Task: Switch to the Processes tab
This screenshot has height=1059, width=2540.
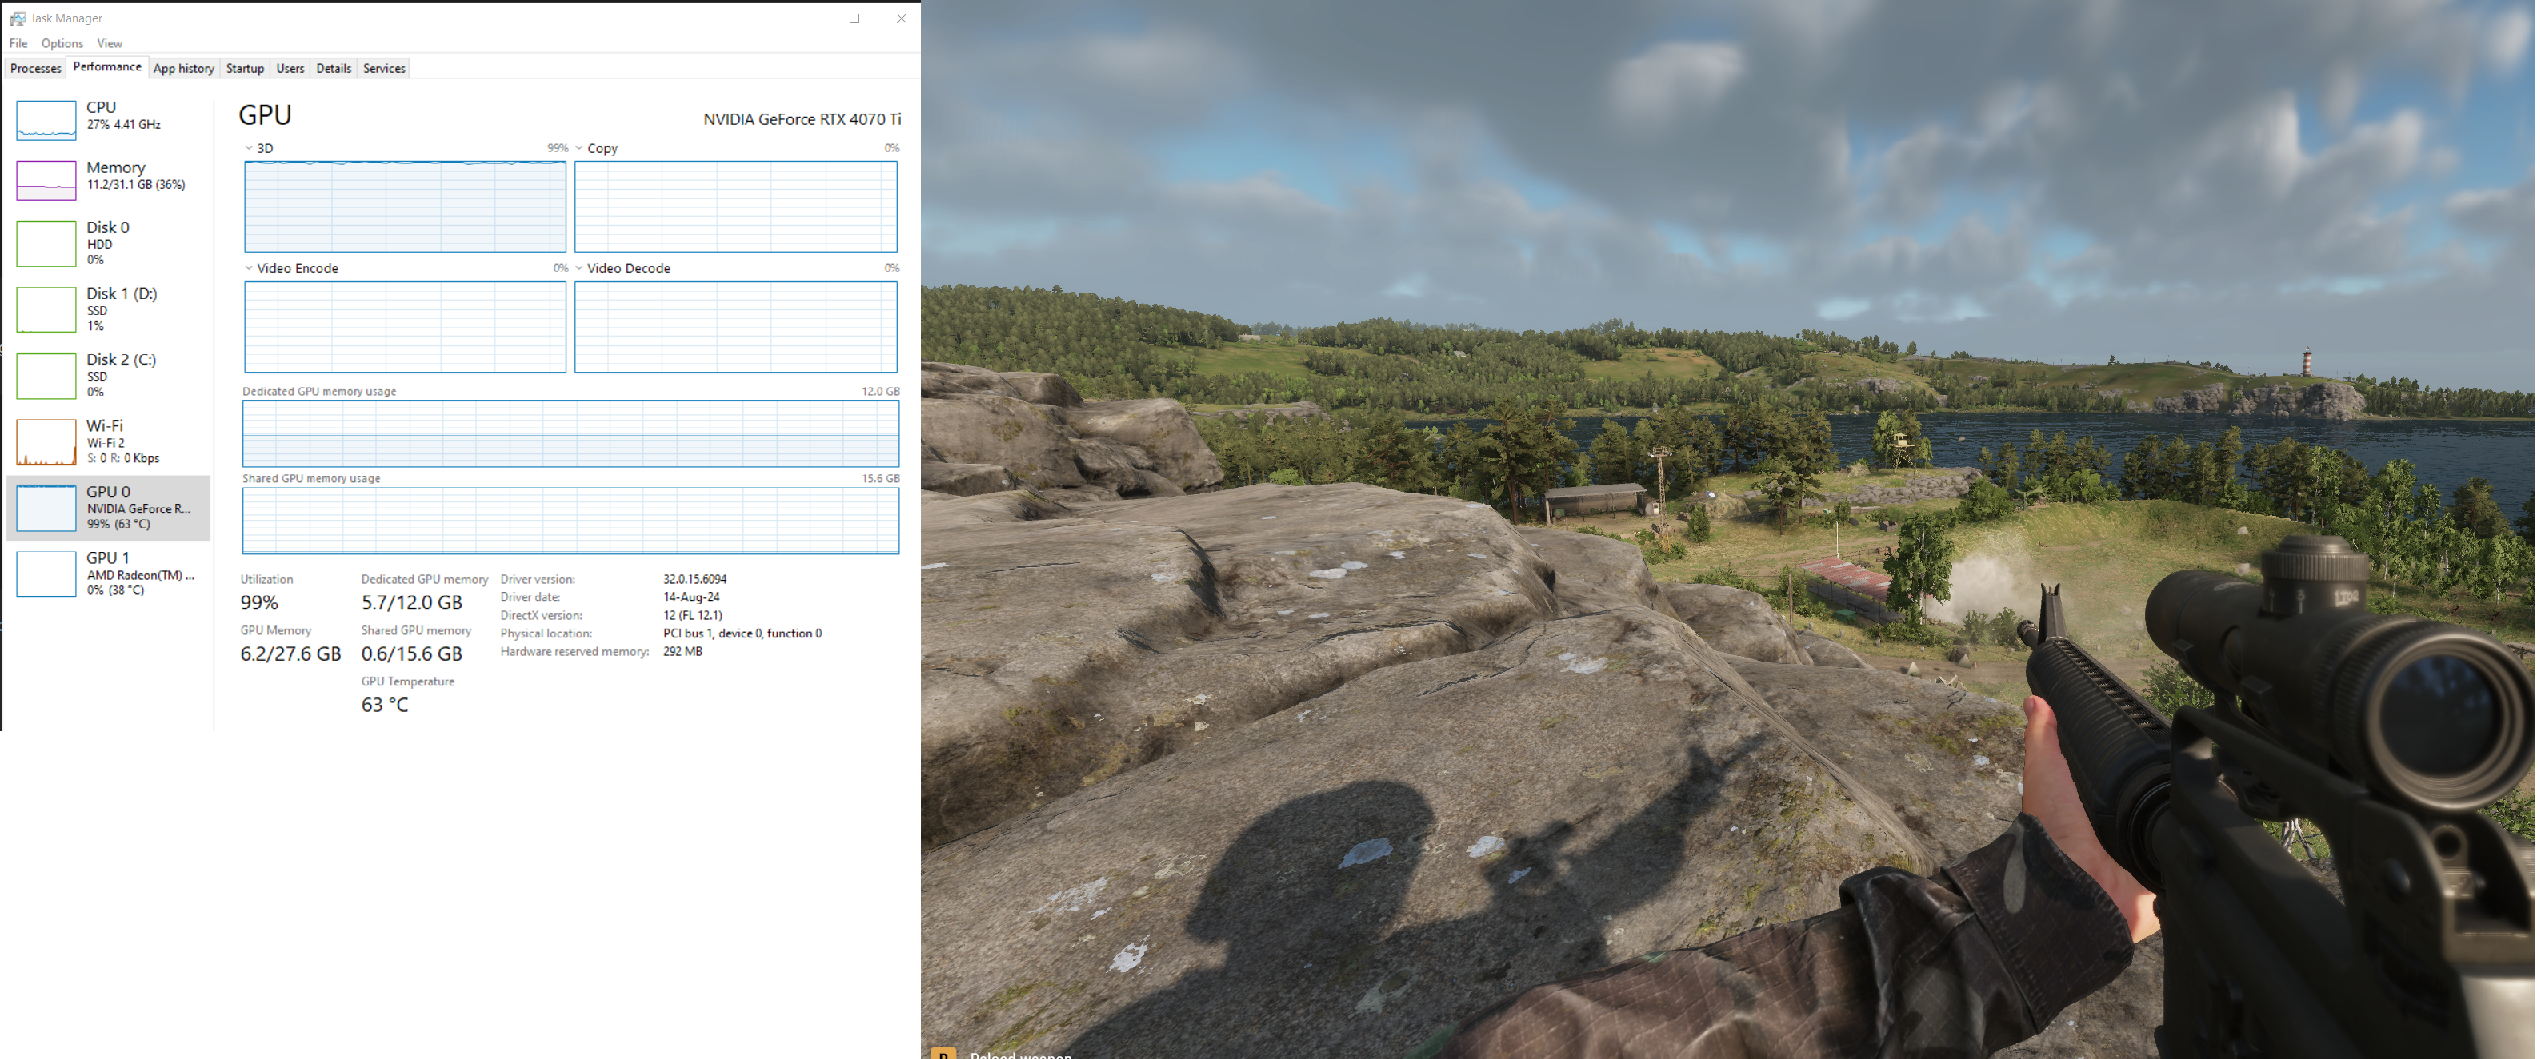Action: pyautogui.click(x=36, y=68)
